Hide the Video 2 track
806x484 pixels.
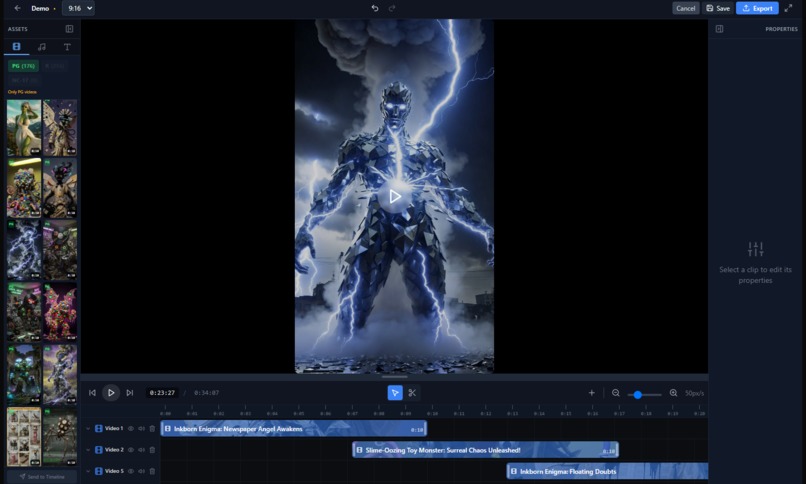(x=131, y=450)
